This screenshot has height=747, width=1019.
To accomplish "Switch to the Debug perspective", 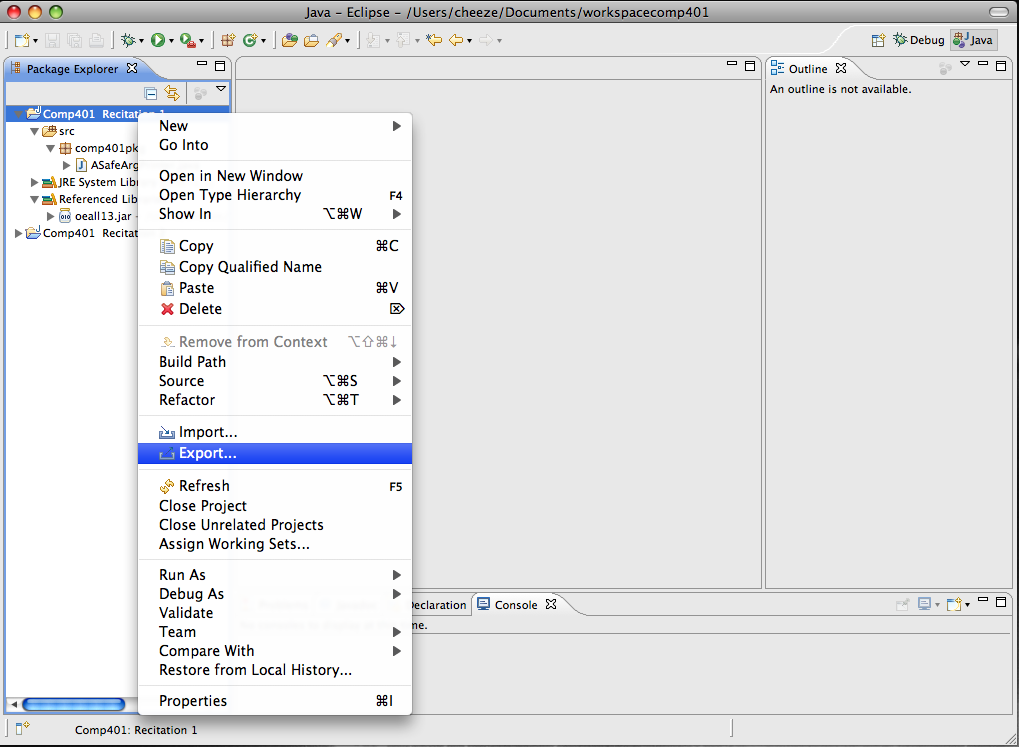I will tap(919, 40).
